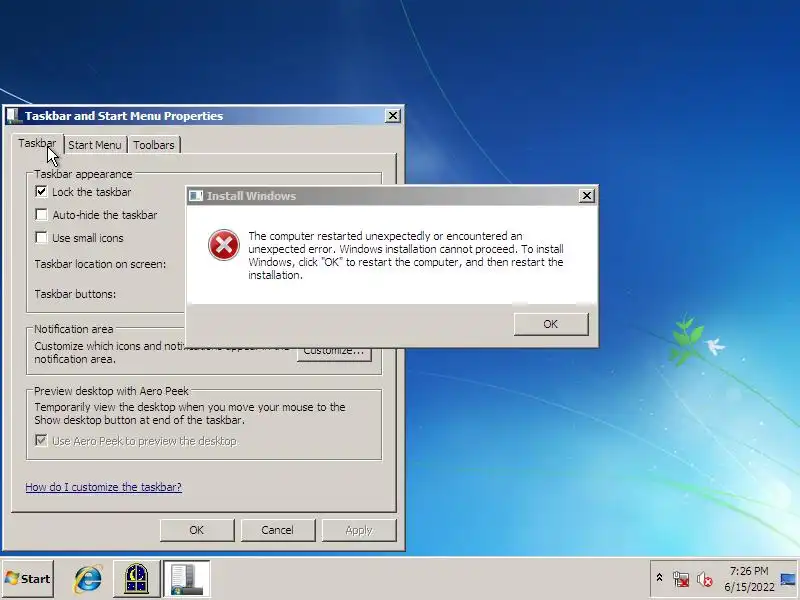Click the window-shaped app icon on taskbar
The image size is (800, 600).
tap(137, 579)
